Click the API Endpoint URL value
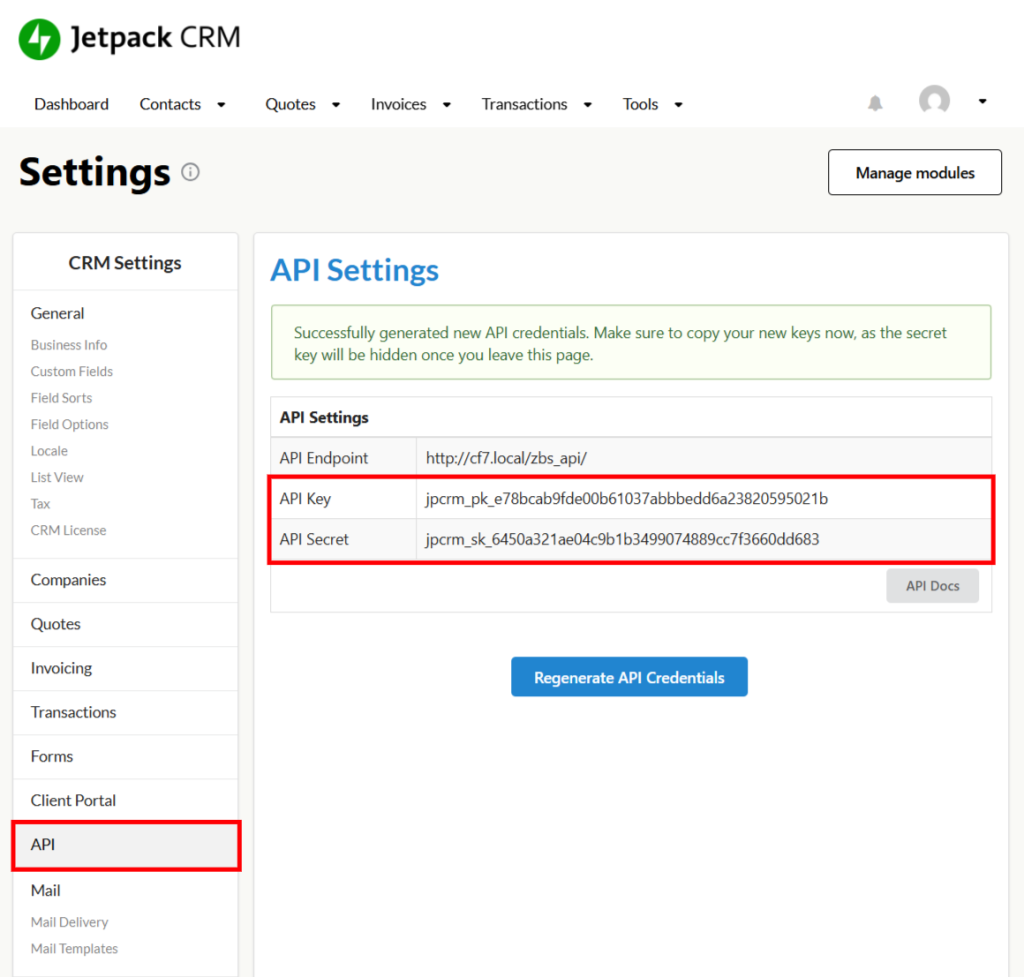 [506, 458]
